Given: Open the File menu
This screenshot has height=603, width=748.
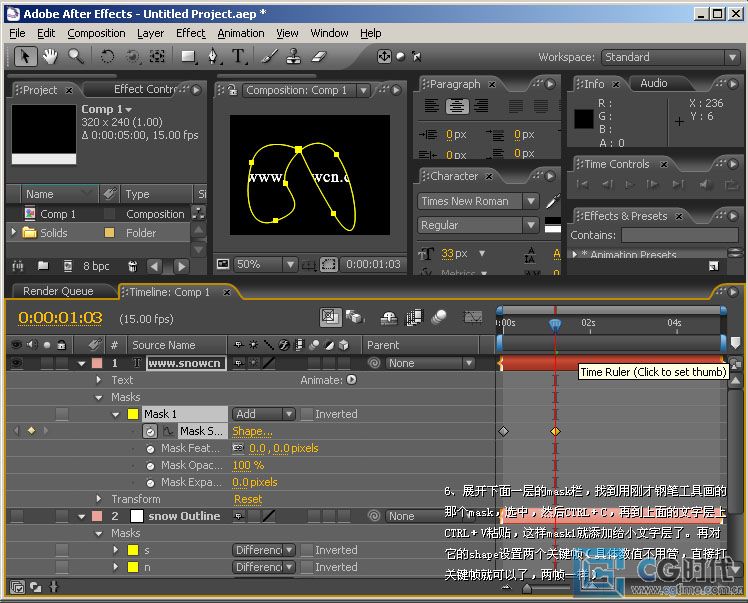Looking at the screenshot, I should [x=17, y=33].
